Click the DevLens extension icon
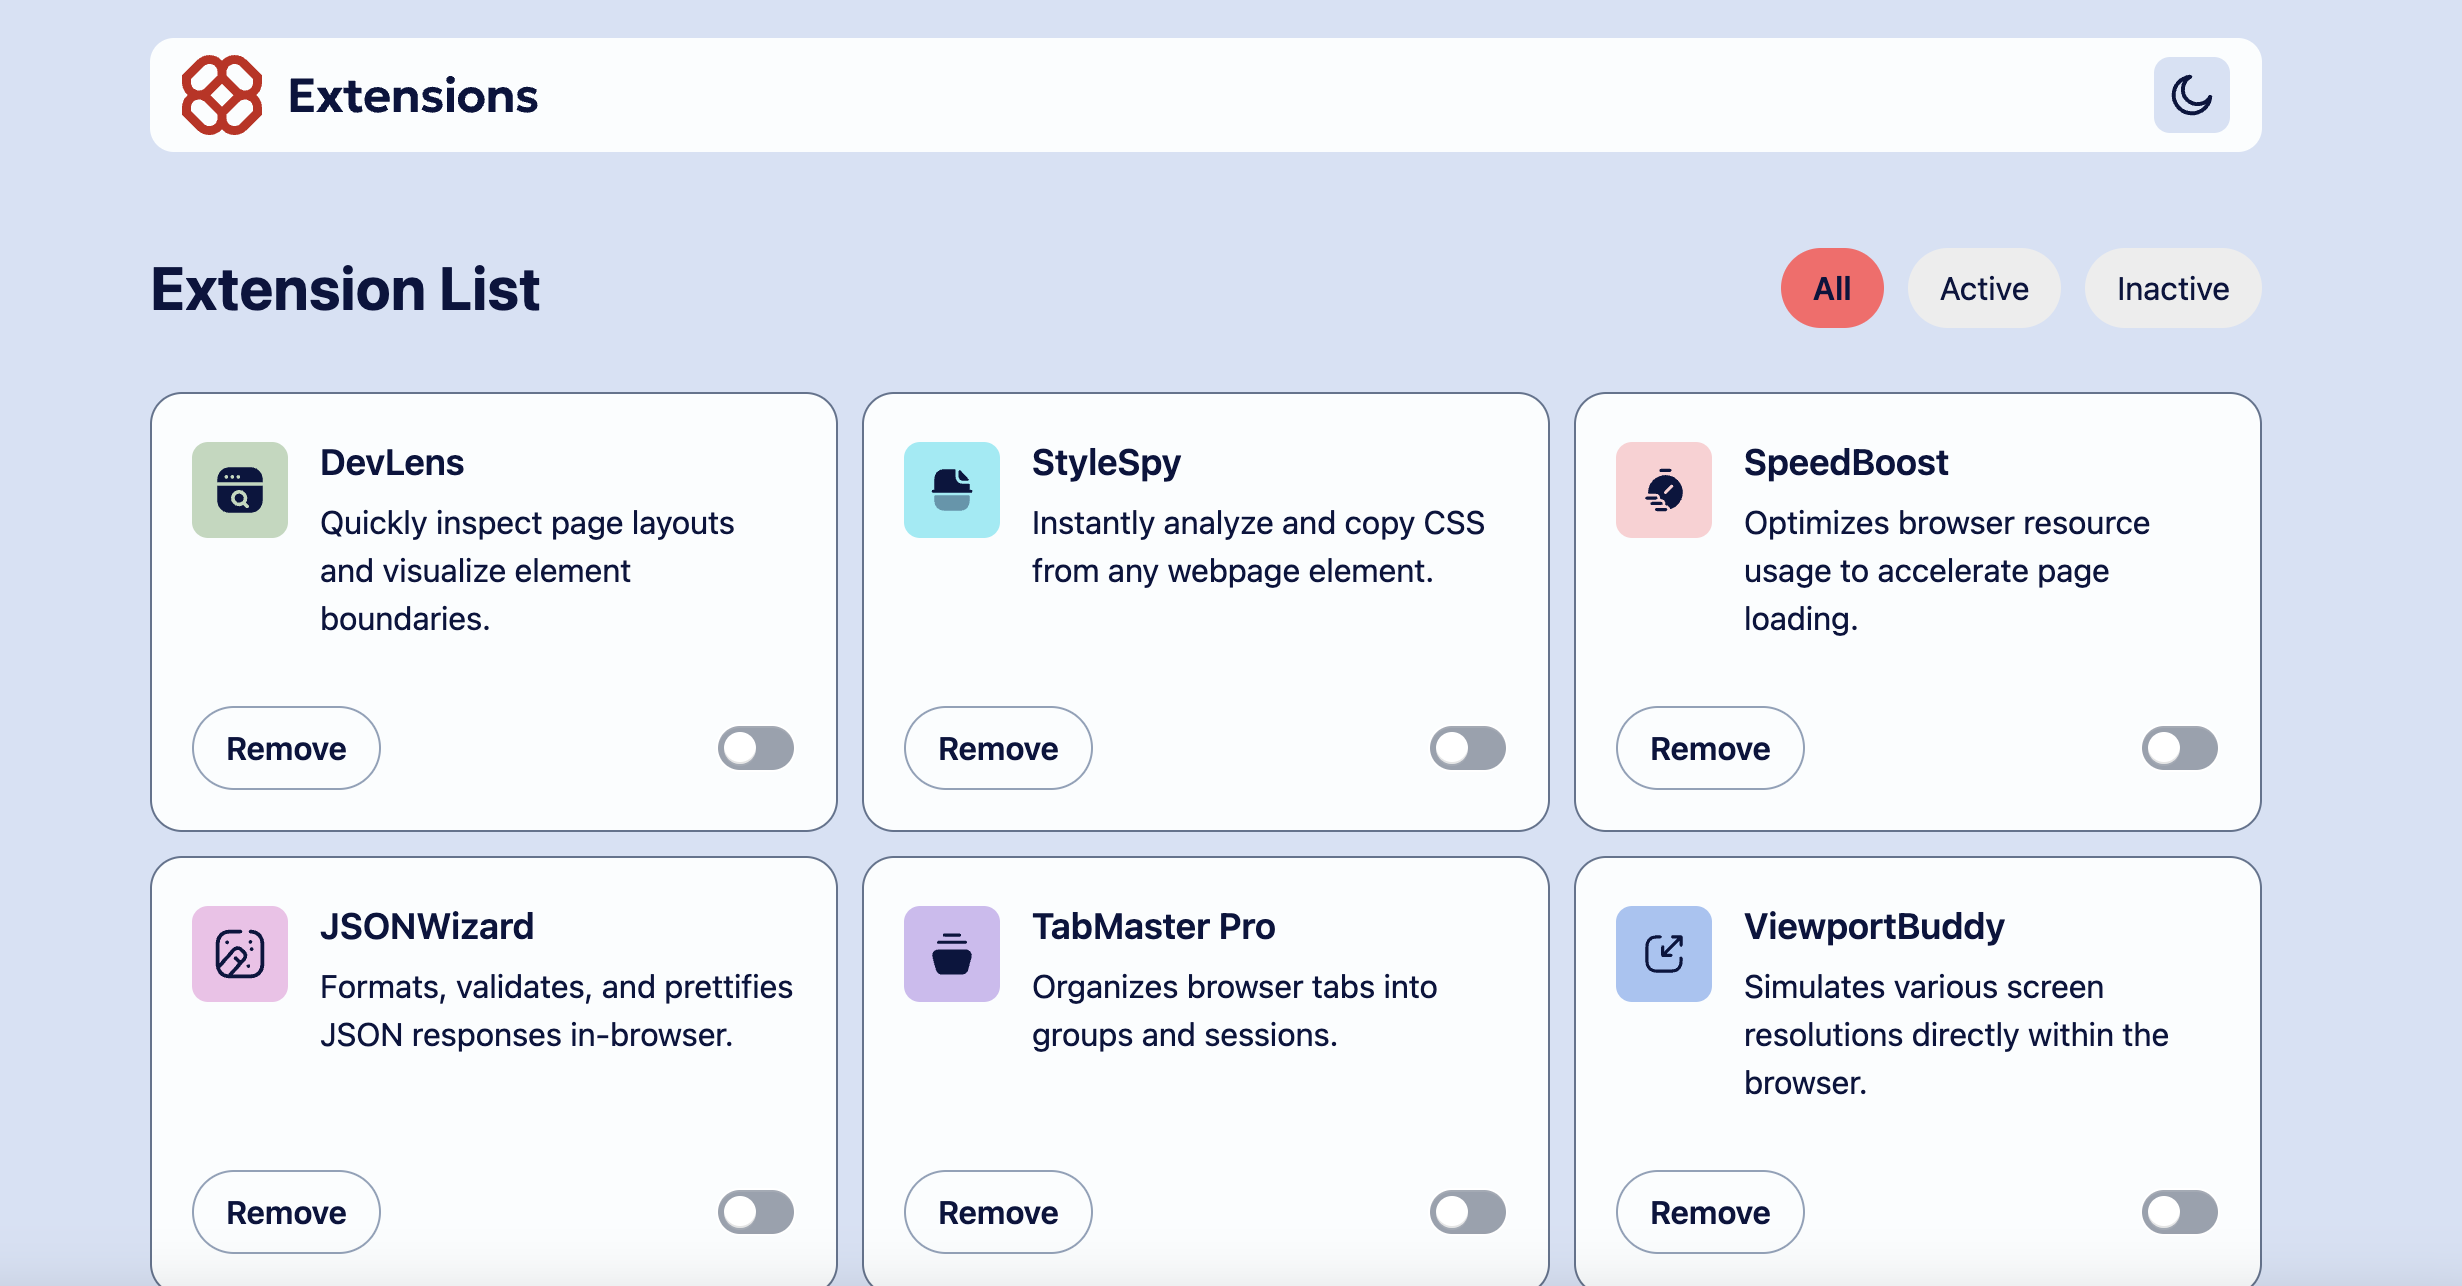The image size is (2462, 1286). click(x=240, y=490)
